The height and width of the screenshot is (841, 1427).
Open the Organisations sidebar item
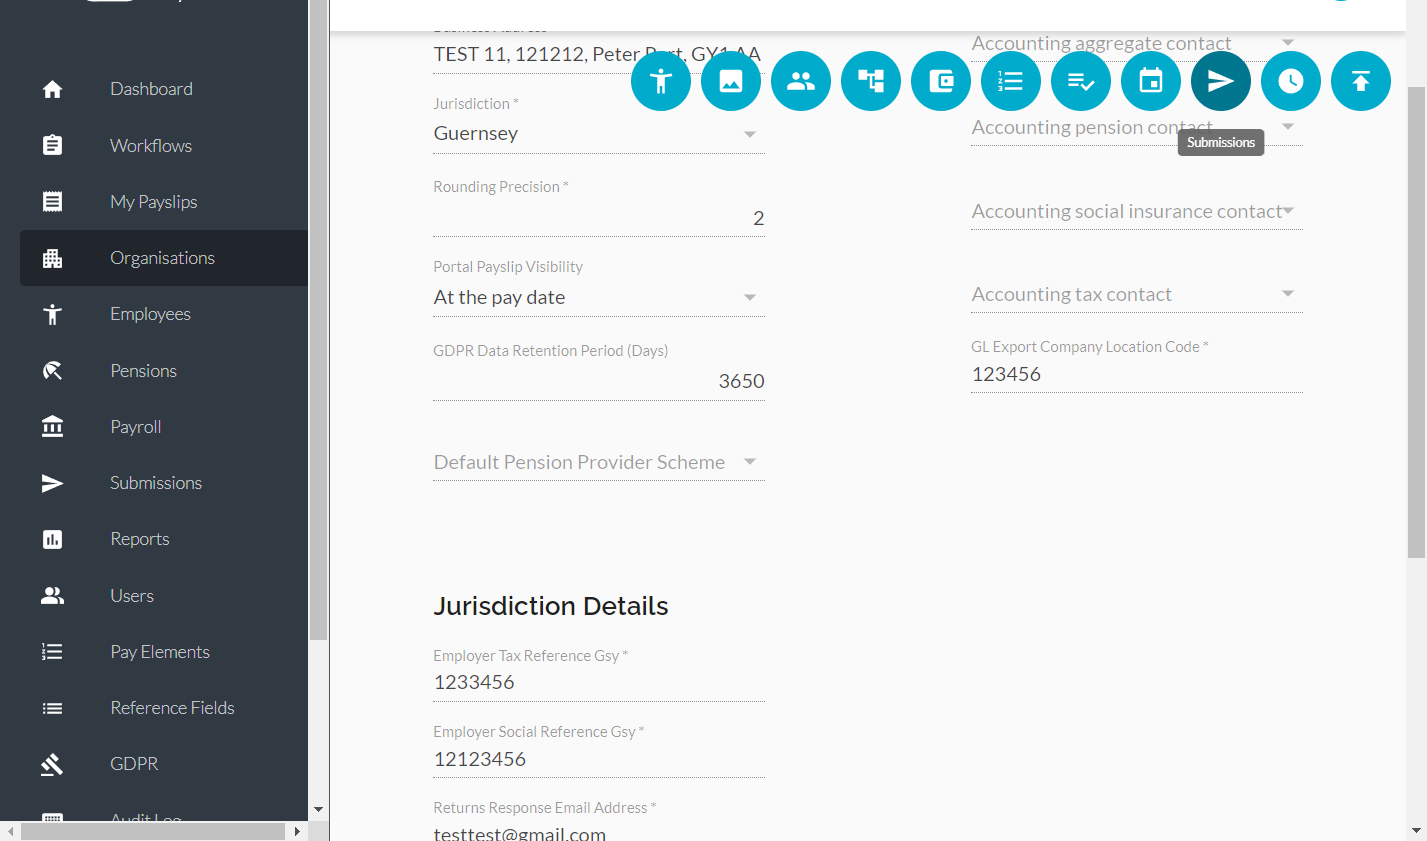pos(164,258)
